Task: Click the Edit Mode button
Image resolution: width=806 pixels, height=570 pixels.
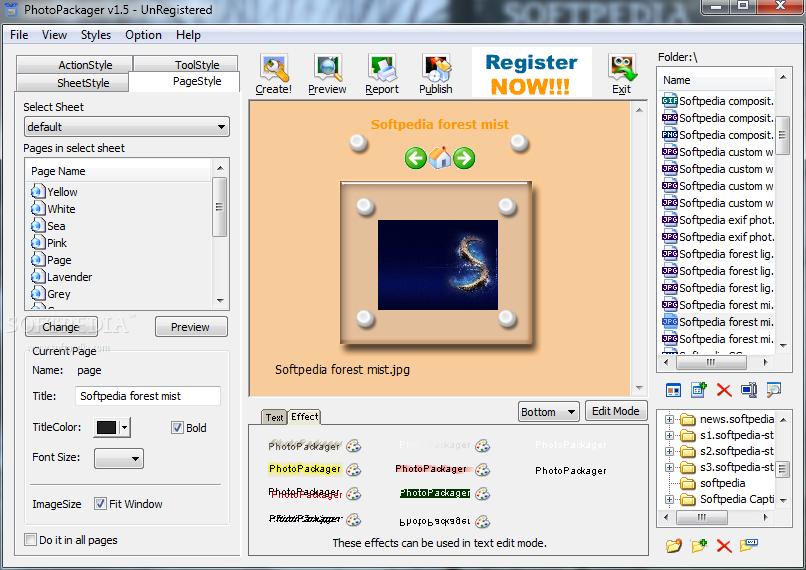Action: click(x=616, y=411)
